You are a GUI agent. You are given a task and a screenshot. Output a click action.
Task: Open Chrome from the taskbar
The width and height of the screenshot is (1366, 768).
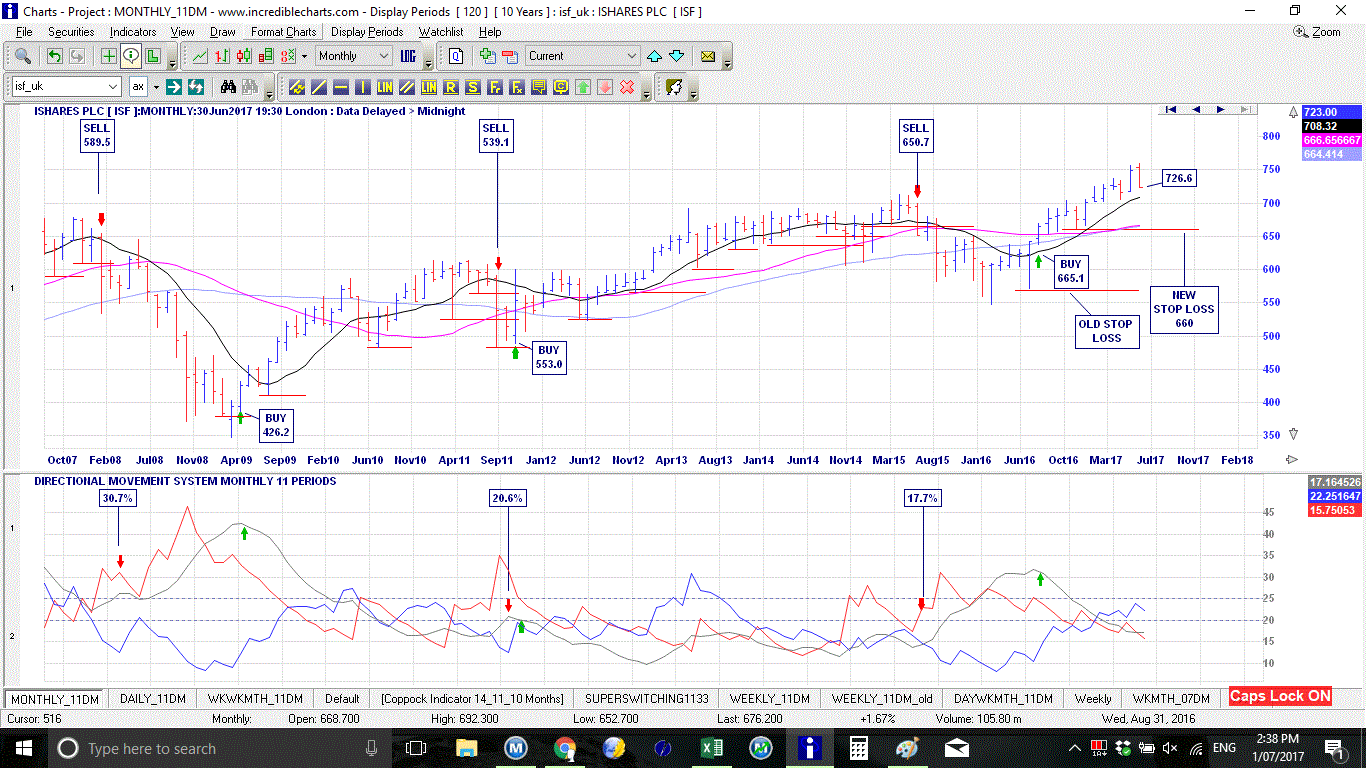point(565,748)
